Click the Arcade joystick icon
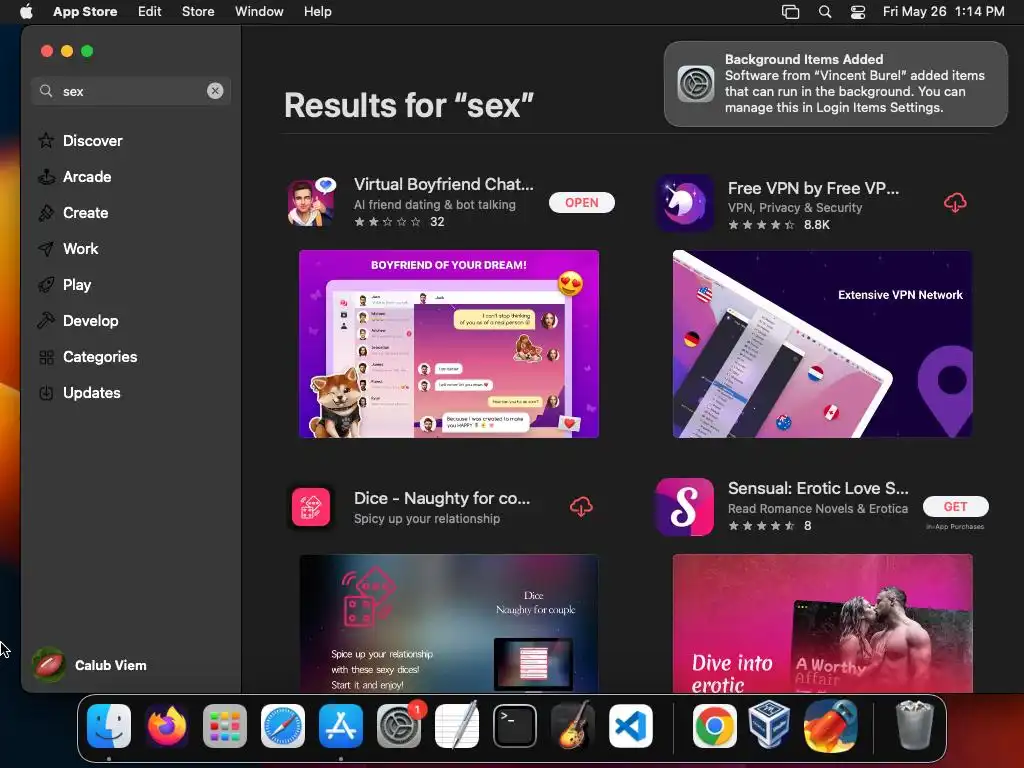 click(46, 176)
